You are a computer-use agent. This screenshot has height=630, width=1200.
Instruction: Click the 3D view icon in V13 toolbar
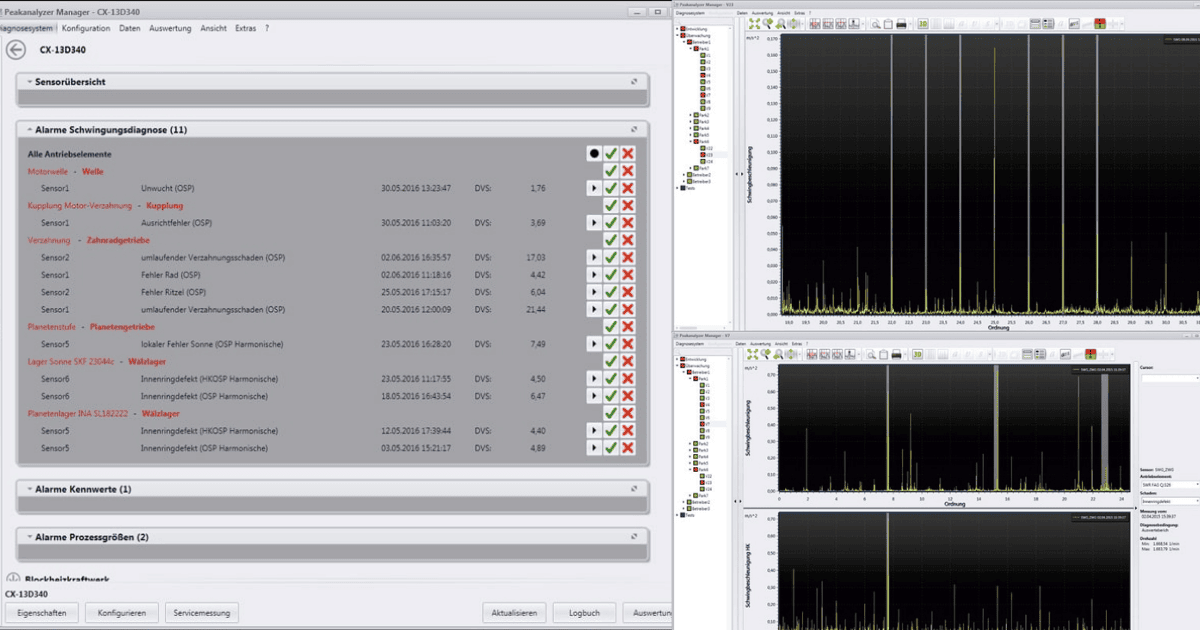pos(923,24)
